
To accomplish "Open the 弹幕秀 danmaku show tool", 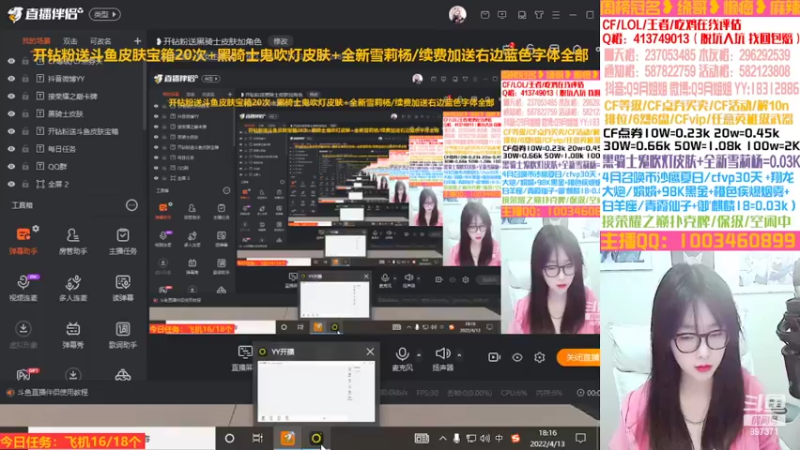I will [x=73, y=335].
